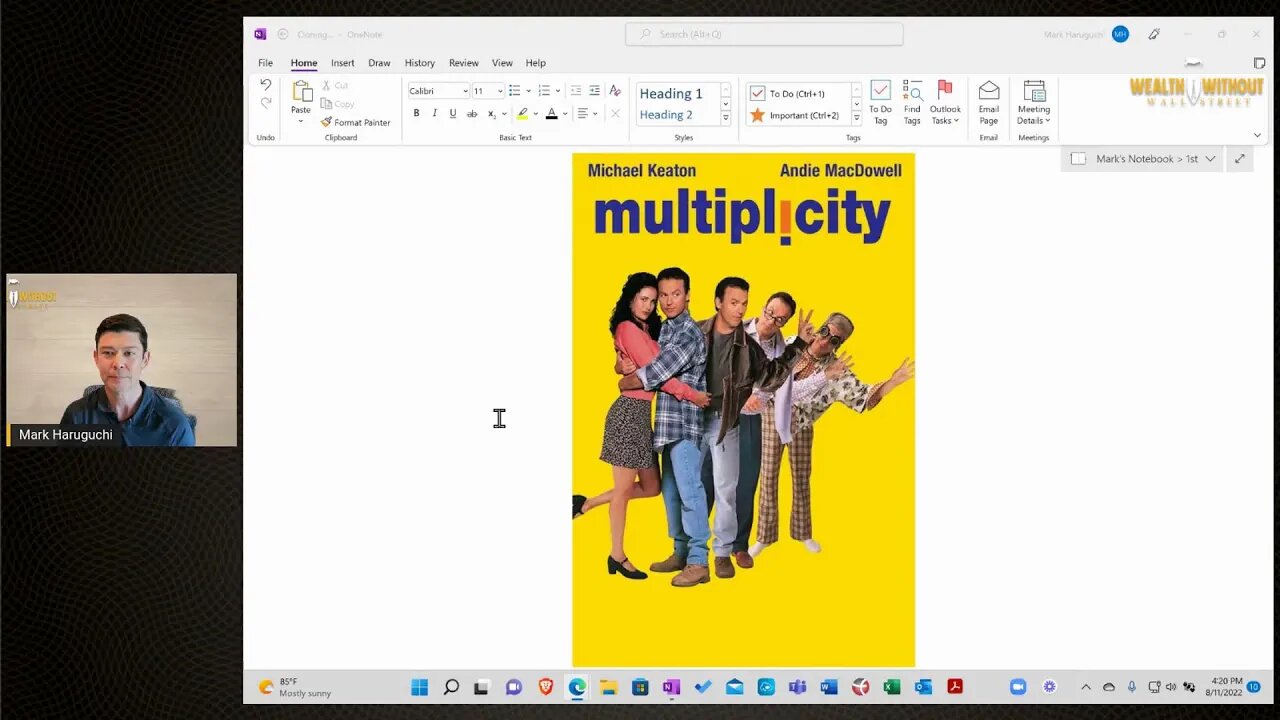Undo the last action
This screenshot has width=1280, height=720.
pos(265,85)
